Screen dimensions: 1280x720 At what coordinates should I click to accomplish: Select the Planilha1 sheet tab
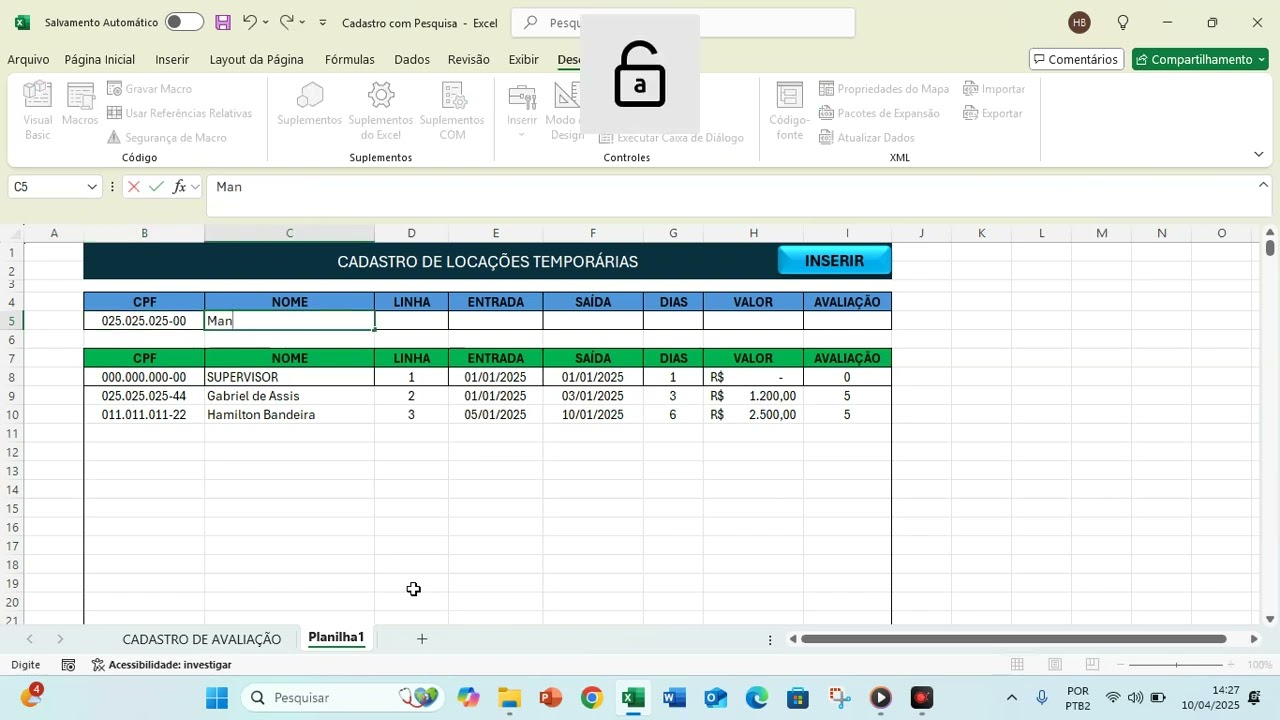(x=336, y=637)
